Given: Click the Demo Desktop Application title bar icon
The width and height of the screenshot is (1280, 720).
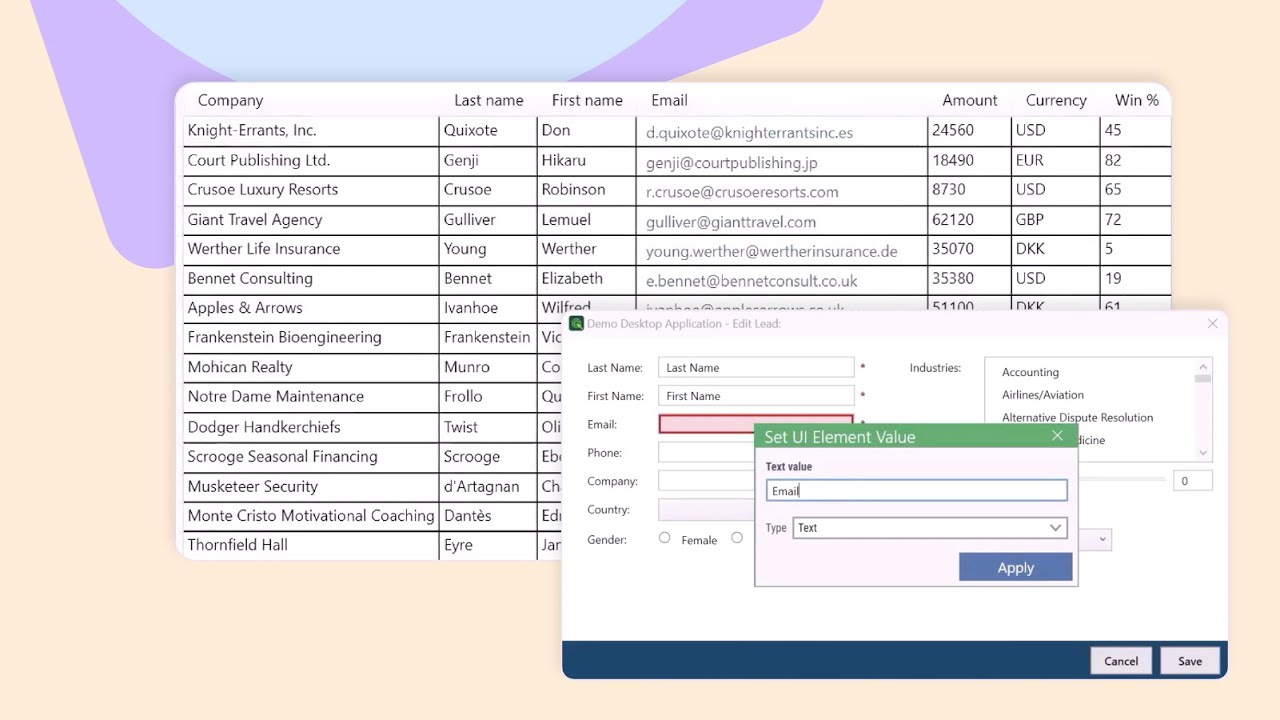Looking at the screenshot, I should tap(576, 323).
